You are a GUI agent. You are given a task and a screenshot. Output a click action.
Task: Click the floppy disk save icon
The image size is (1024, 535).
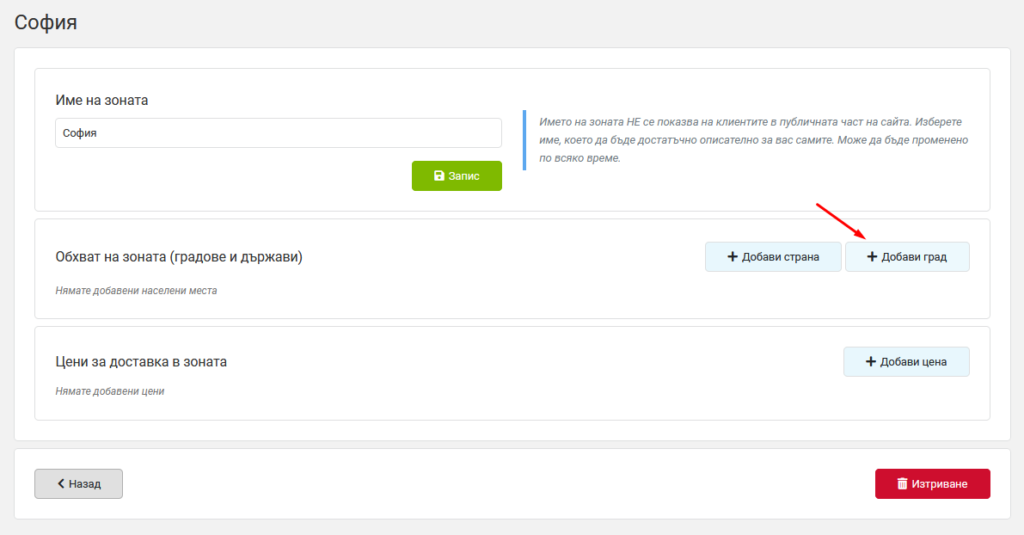click(x=439, y=176)
